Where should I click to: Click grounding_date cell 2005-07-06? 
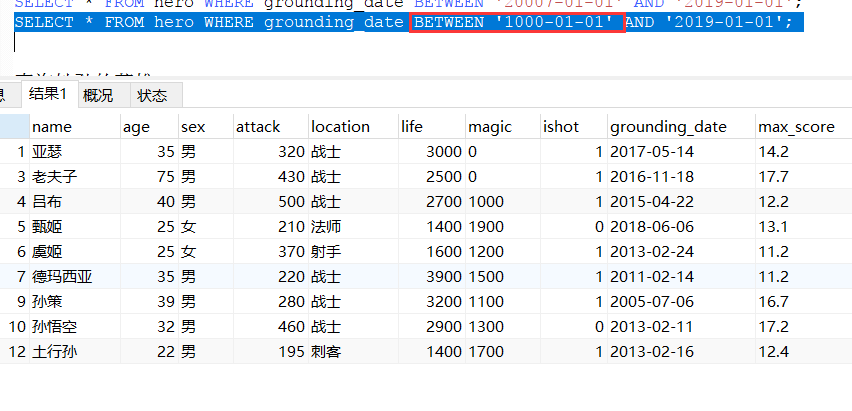tap(681, 302)
